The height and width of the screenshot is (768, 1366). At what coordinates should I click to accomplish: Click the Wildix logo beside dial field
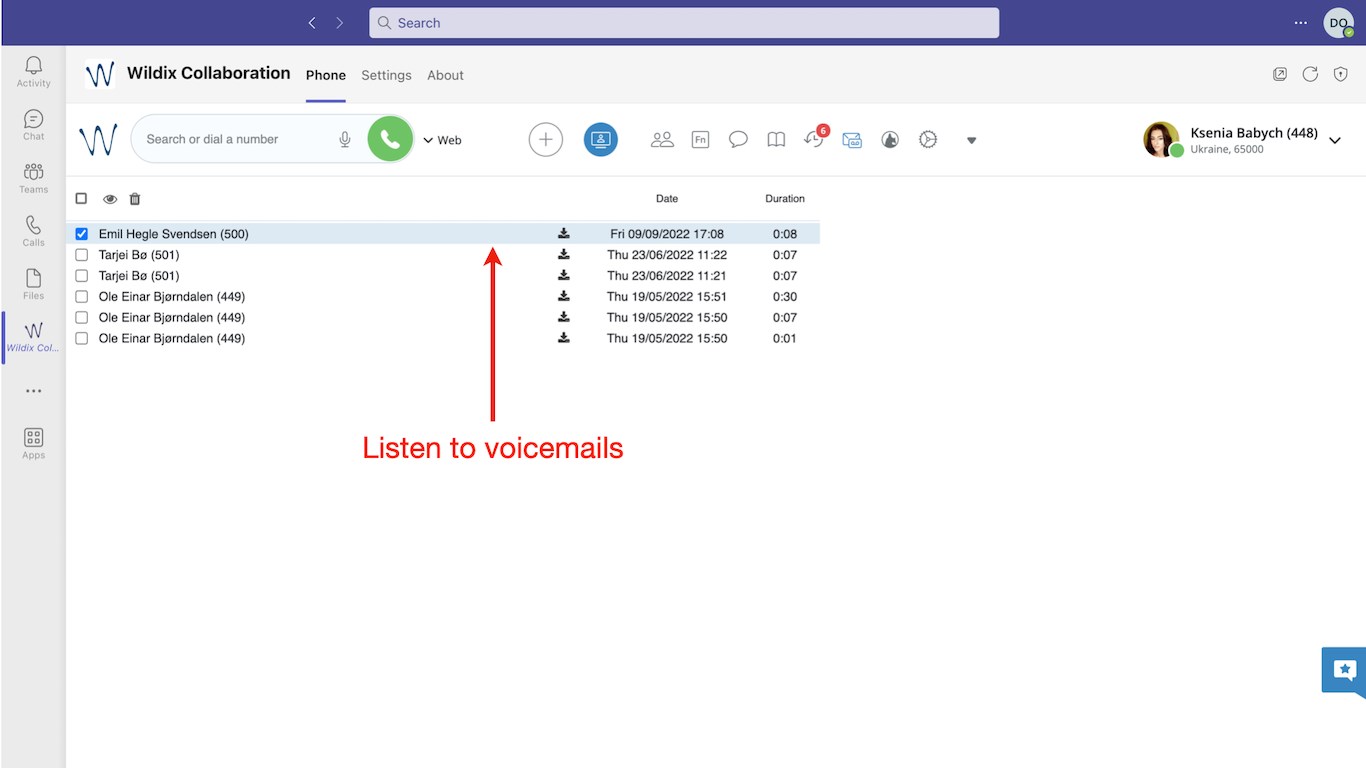tap(98, 140)
